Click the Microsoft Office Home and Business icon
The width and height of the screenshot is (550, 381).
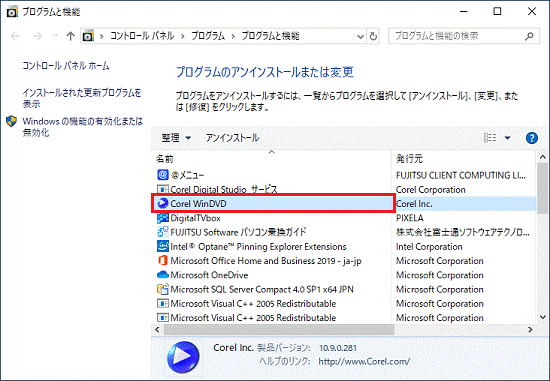tap(163, 261)
